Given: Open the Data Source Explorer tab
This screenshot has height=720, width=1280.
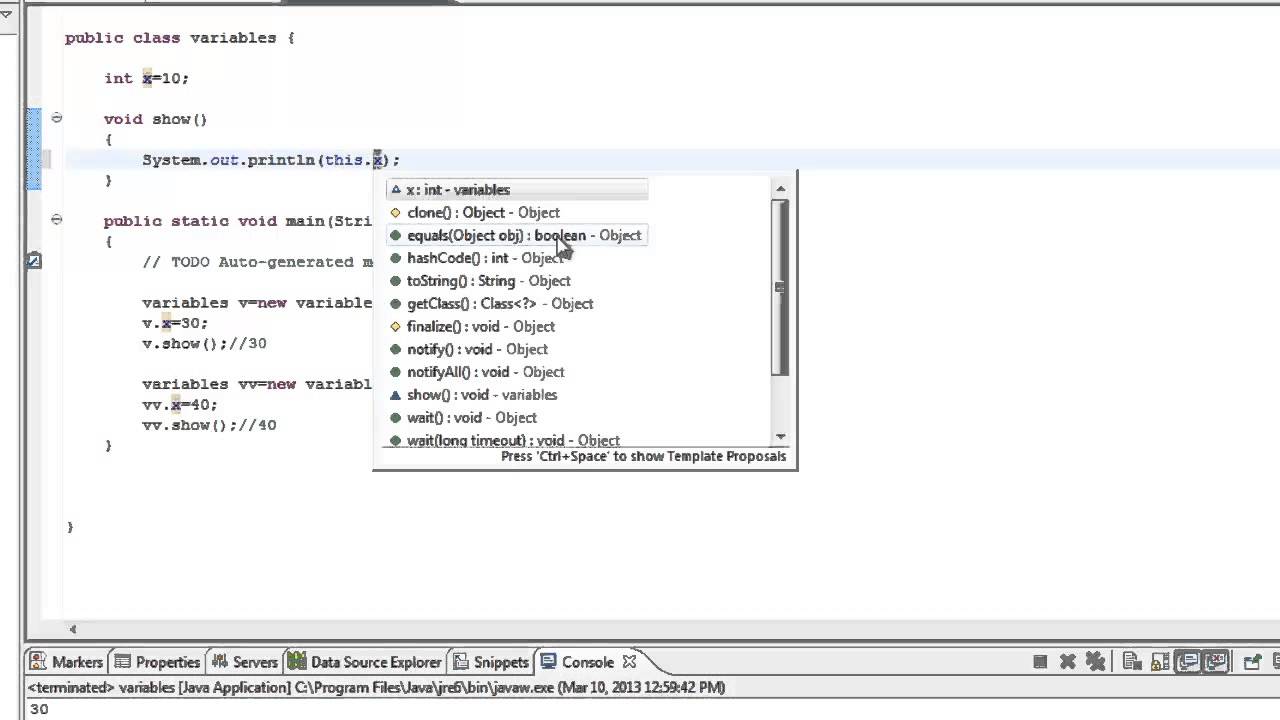Looking at the screenshot, I should click(x=365, y=662).
